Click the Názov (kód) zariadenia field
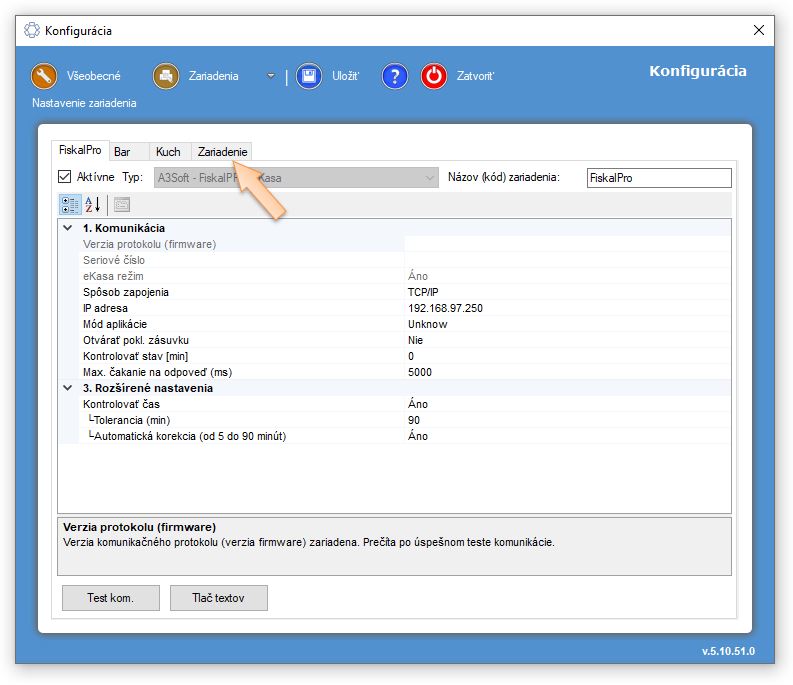Viewport: 793px width, 685px height. pos(658,178)
